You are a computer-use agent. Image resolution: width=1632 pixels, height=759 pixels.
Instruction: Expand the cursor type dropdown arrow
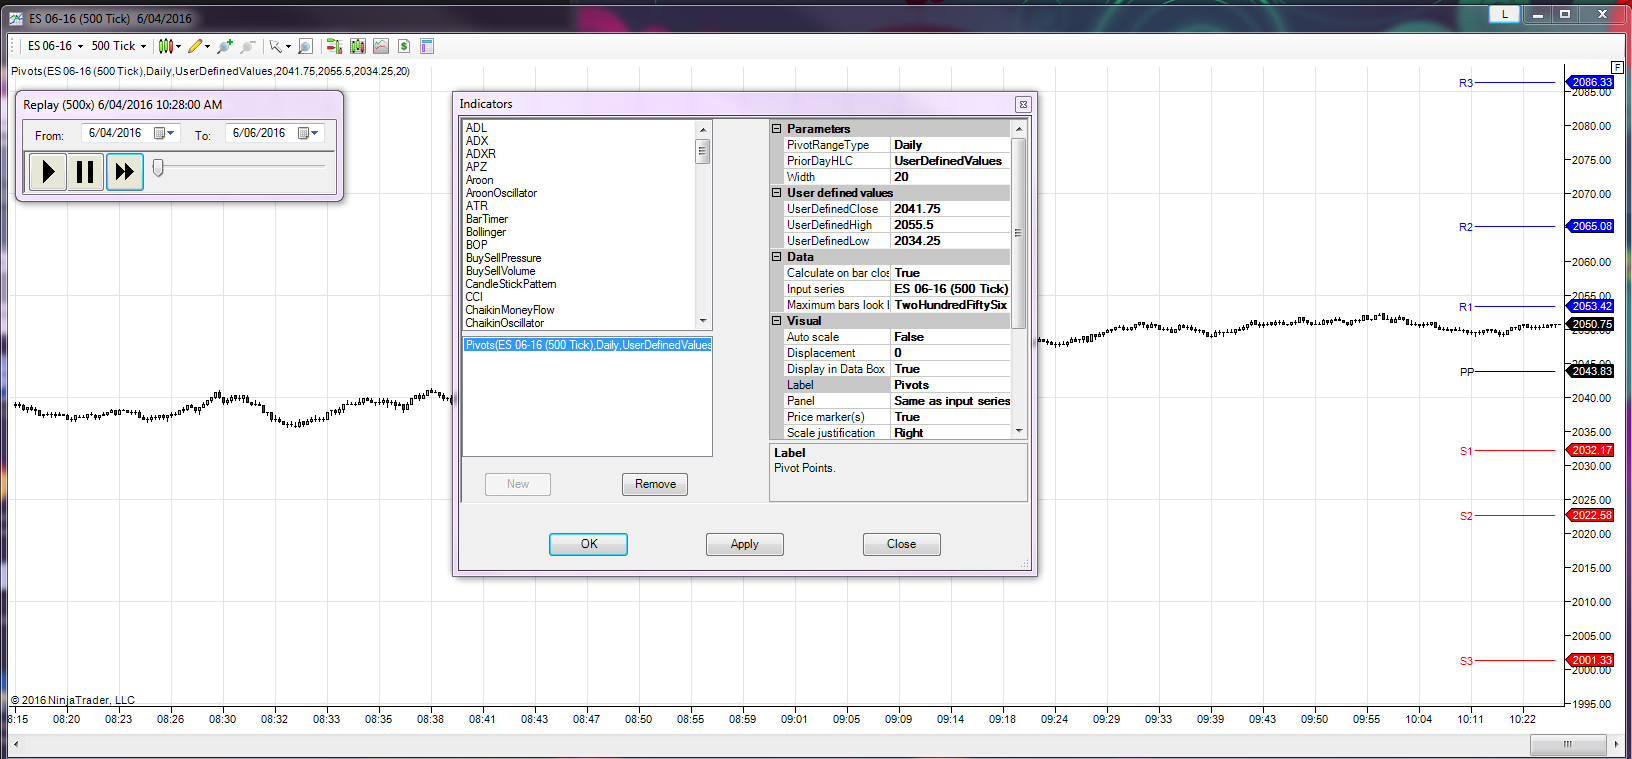[288, 46]
